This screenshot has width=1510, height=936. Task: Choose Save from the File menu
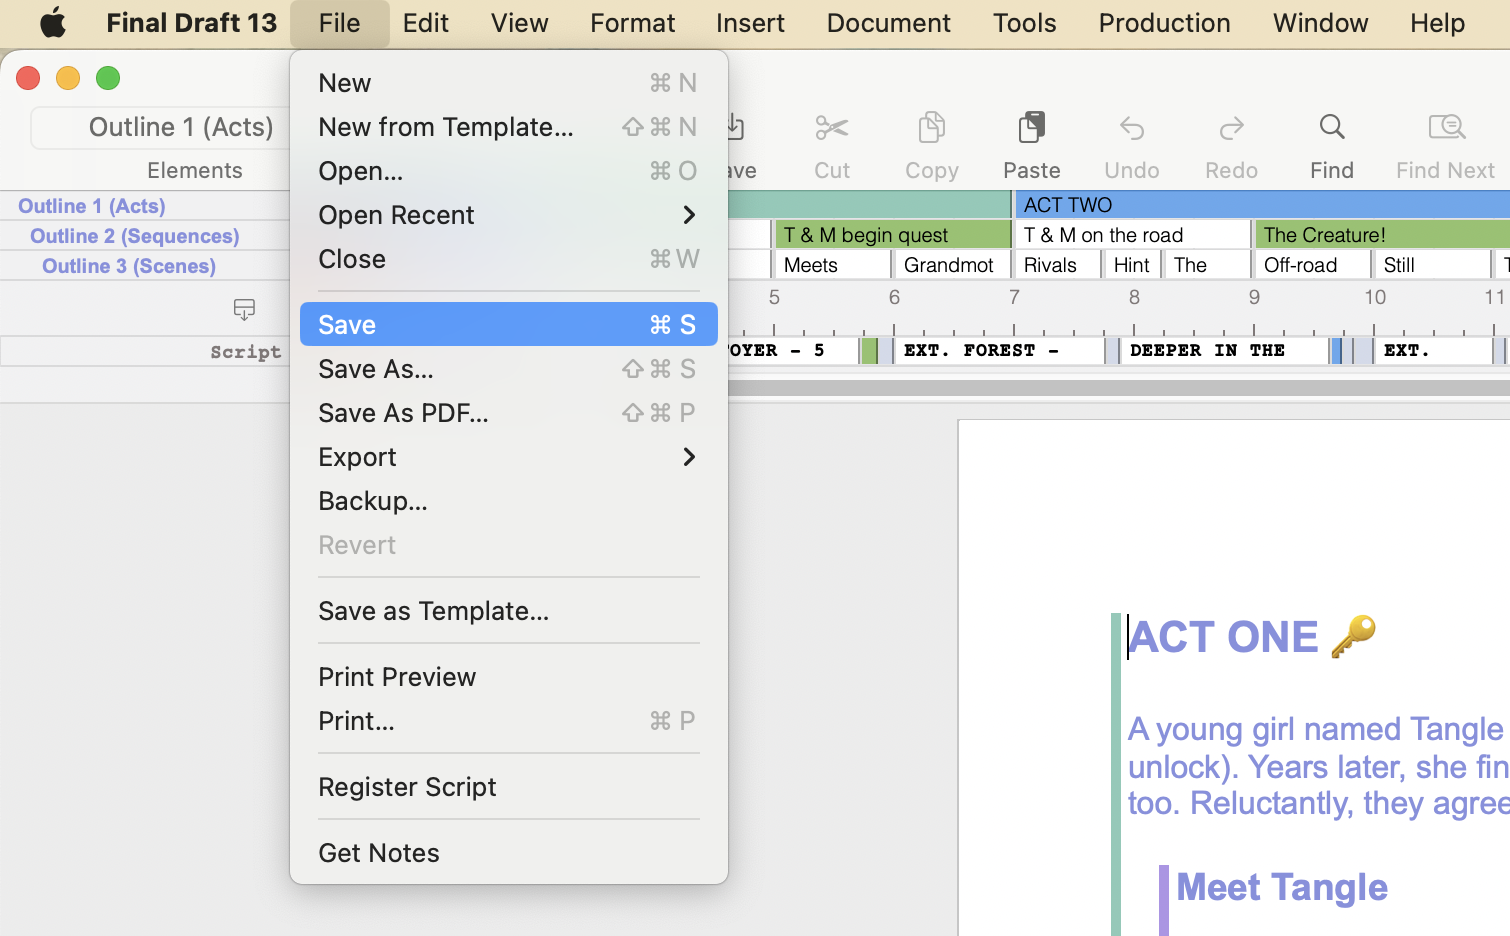click(508, 325)
